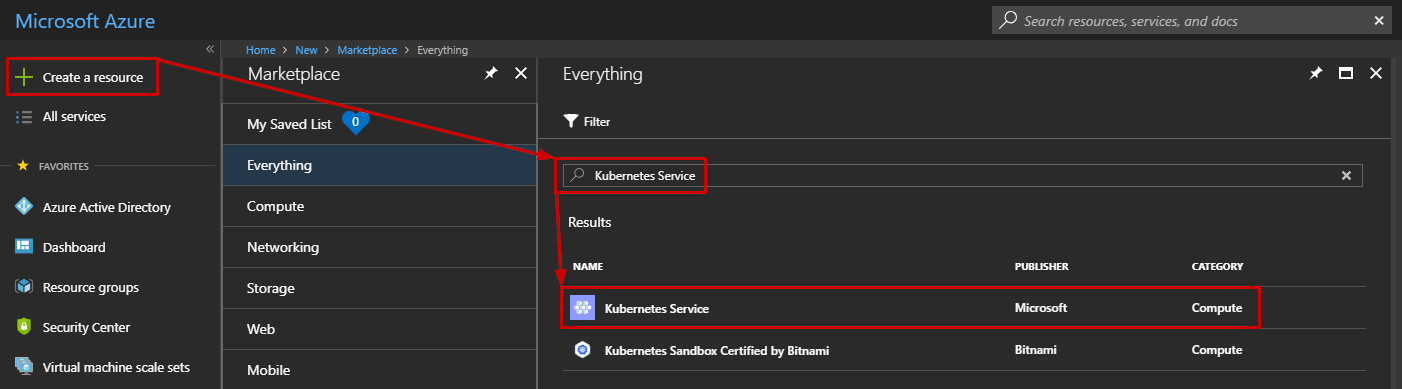Select the Compute category
The image size is (1402, 389).
[x=379, y=206]
